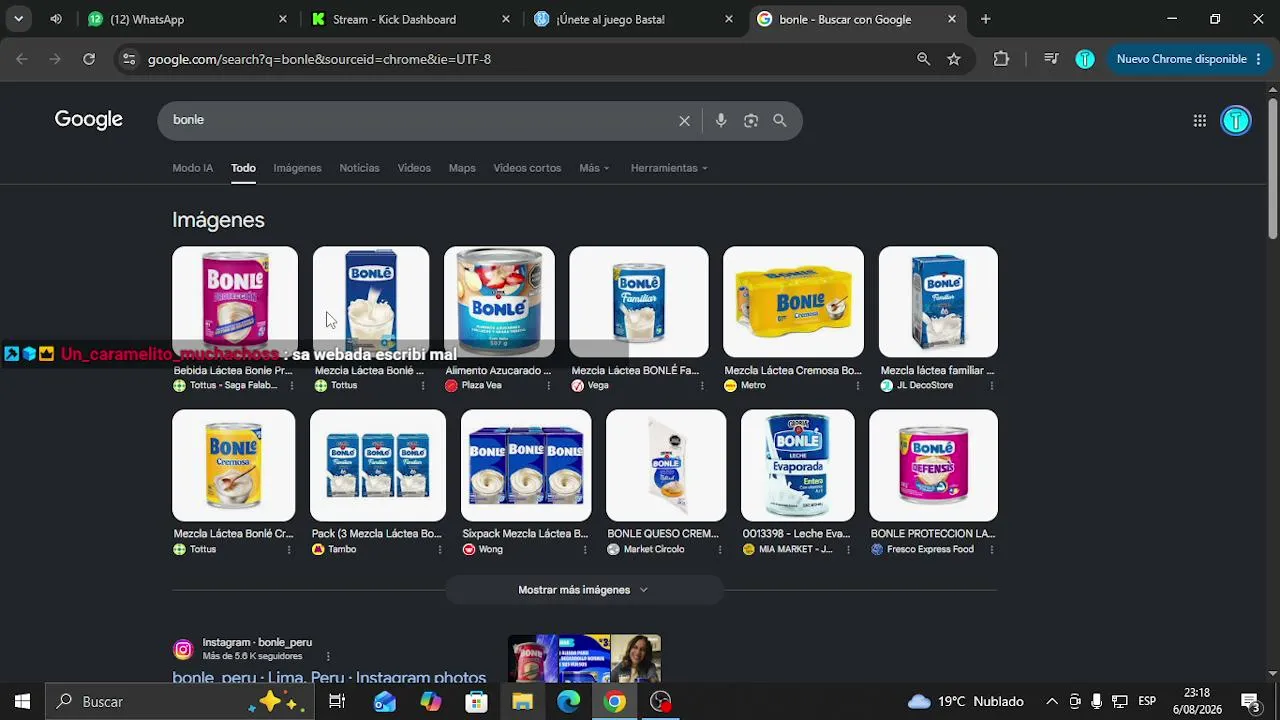Open the ESP language indicator
1280x720 pixels.
pyautogui.click(x=1147, y=702)
